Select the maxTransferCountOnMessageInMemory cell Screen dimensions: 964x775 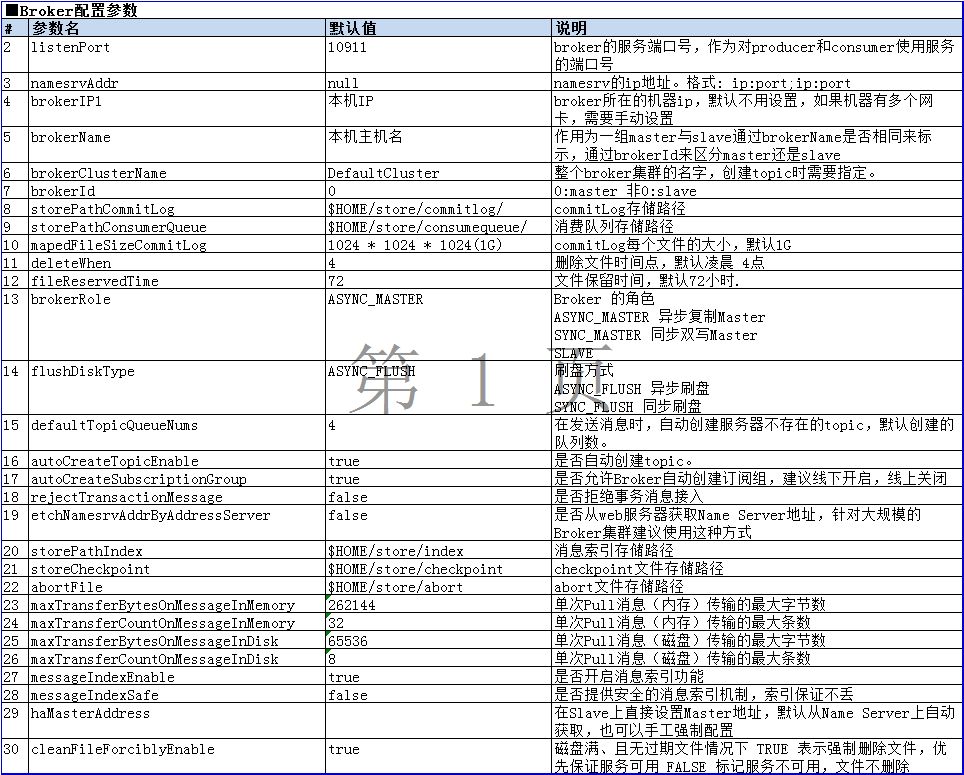click(177, 622)
